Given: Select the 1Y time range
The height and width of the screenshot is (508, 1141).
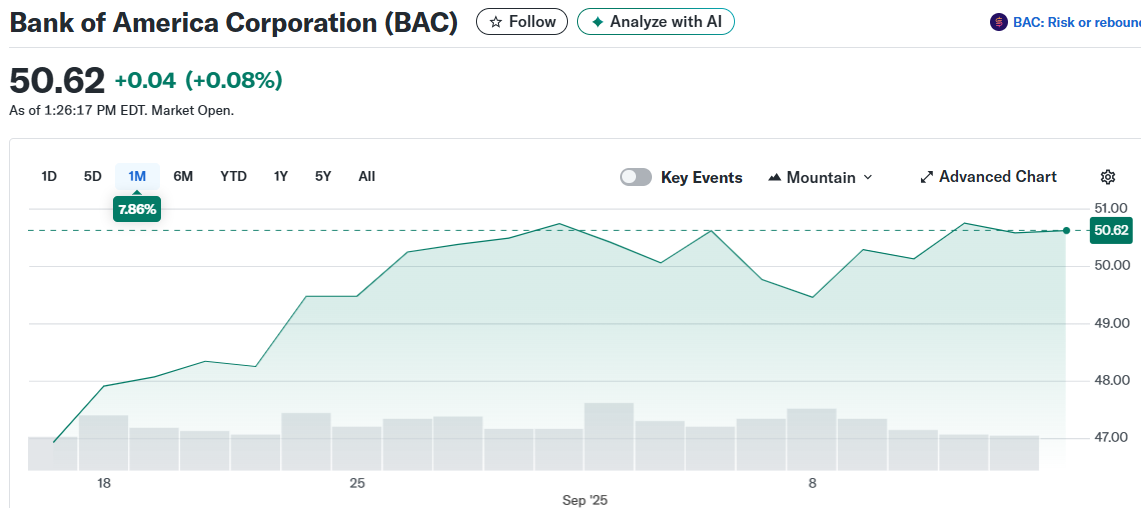Looking at the screenshot, I should (281, 176).
